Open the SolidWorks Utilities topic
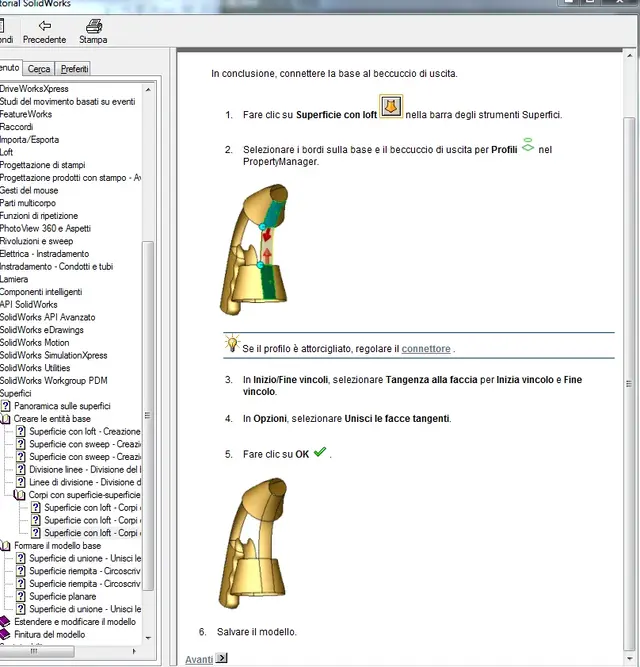 [x=35, y=368]
